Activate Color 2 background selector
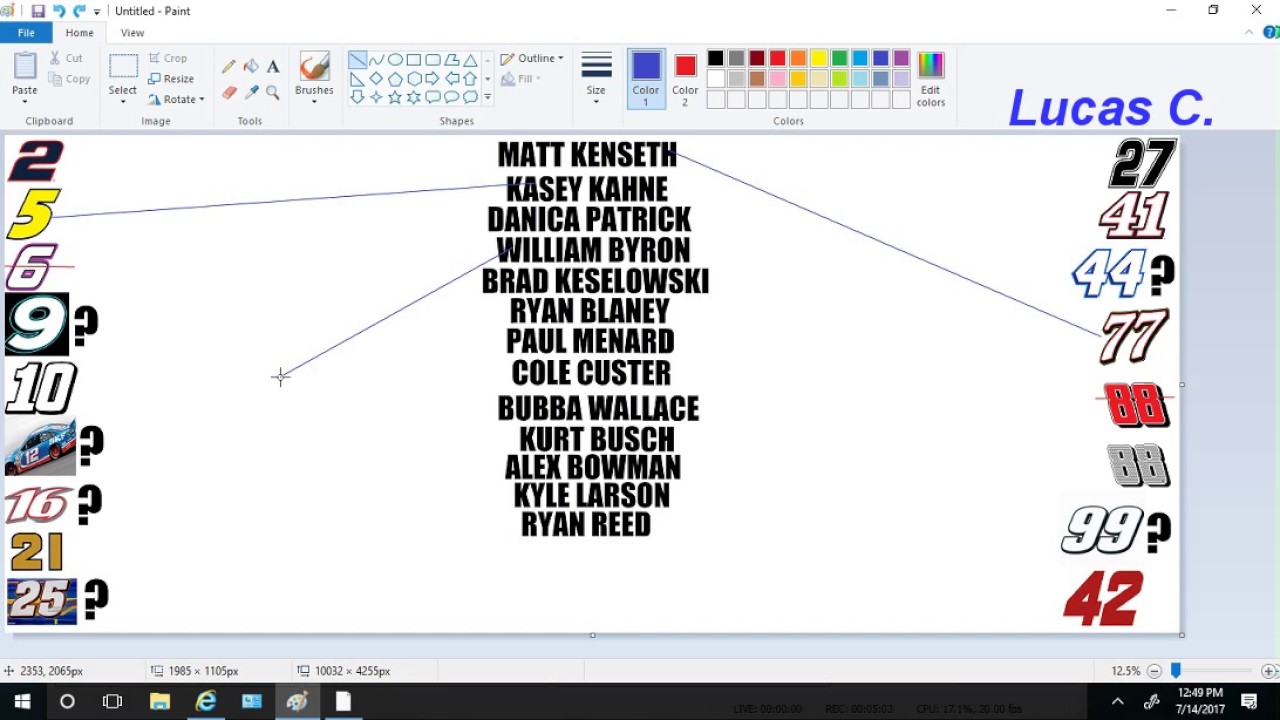 click(685, 78)
